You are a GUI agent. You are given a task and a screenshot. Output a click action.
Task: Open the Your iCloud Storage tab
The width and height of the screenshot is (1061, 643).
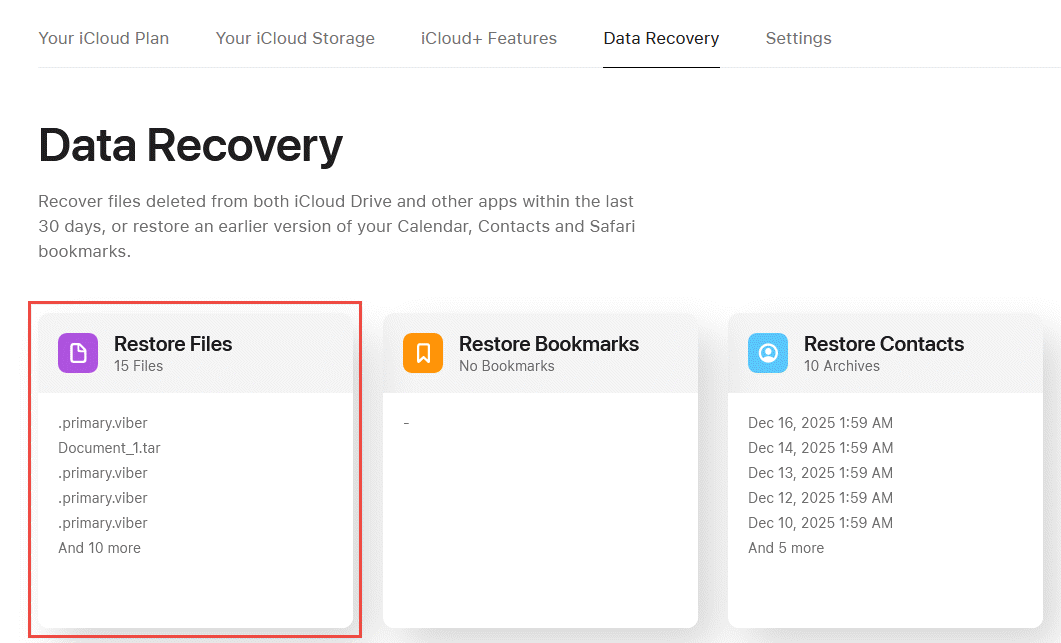coord(295,38)
